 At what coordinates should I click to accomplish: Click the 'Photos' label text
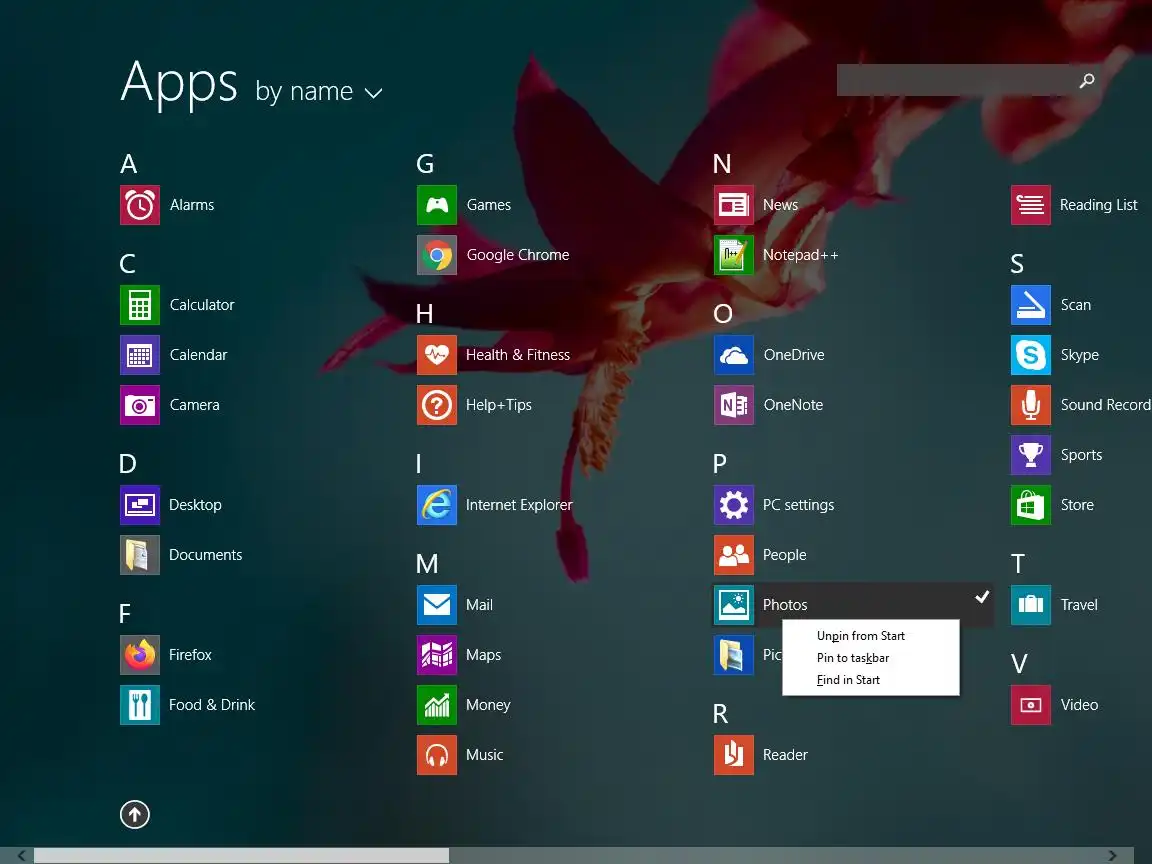785,605
